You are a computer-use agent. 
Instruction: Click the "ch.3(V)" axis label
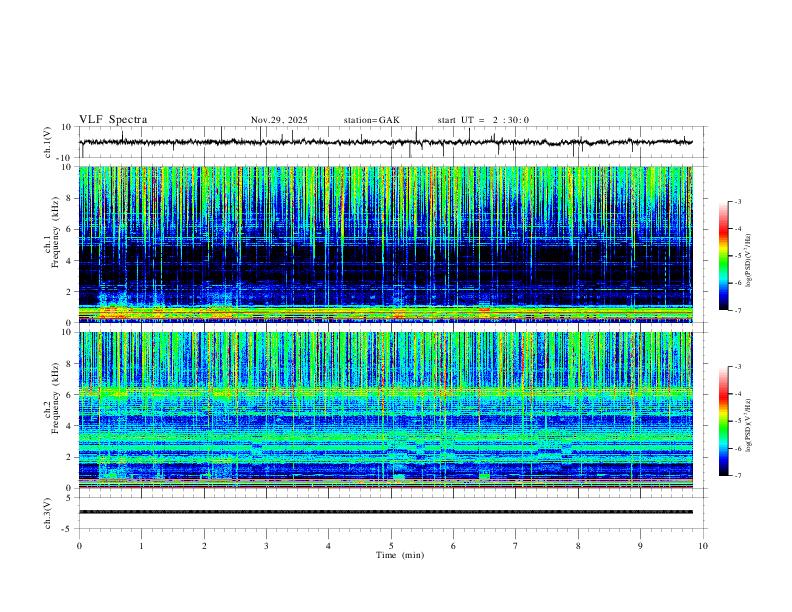pyautogui.click(x=47, y=513)
